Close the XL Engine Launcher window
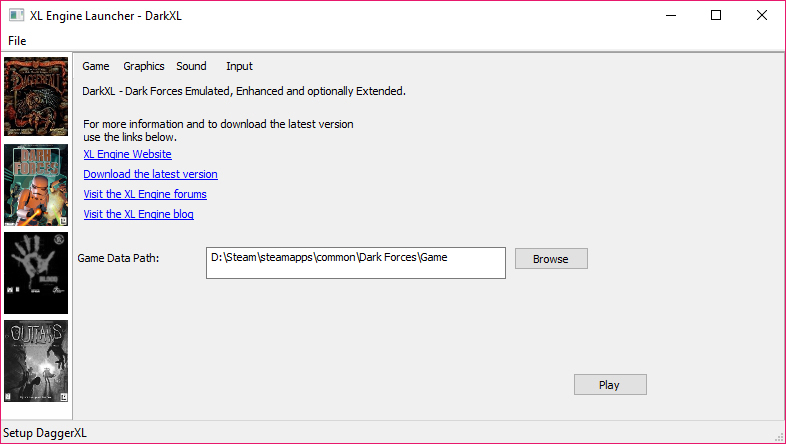The width and height of the screenshot is (786, 444). click(x=762, y=16)
